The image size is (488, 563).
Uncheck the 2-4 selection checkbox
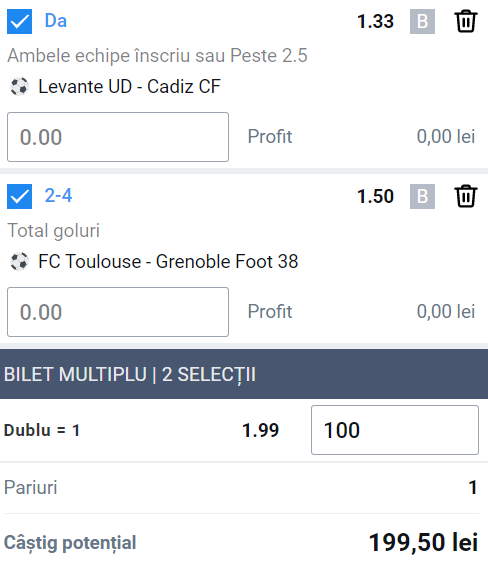pyautogui.click(x=19, y=196)
